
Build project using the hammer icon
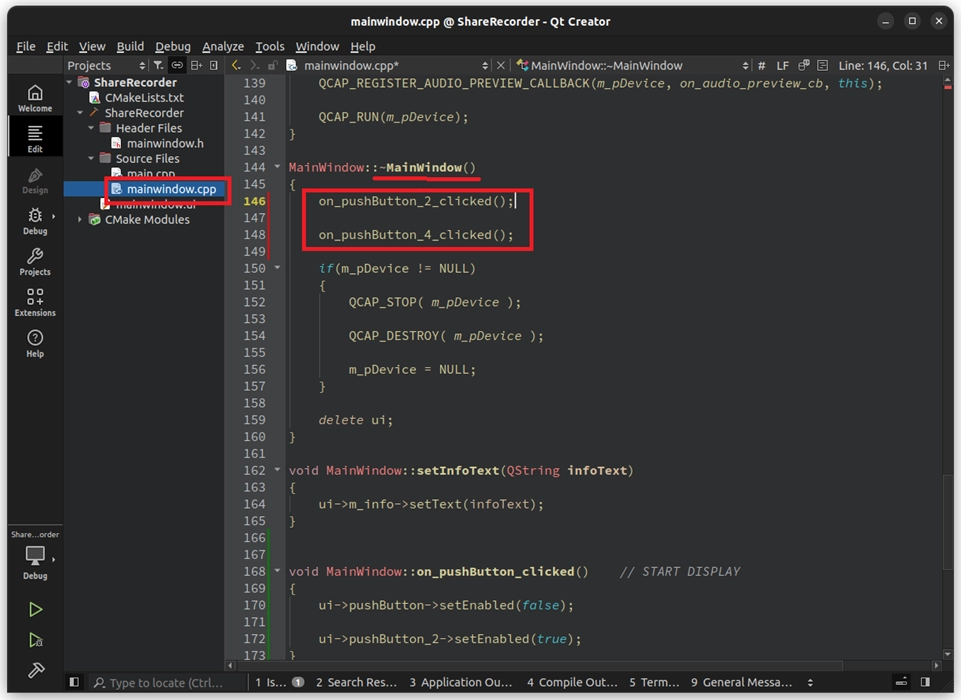(36, 670)
